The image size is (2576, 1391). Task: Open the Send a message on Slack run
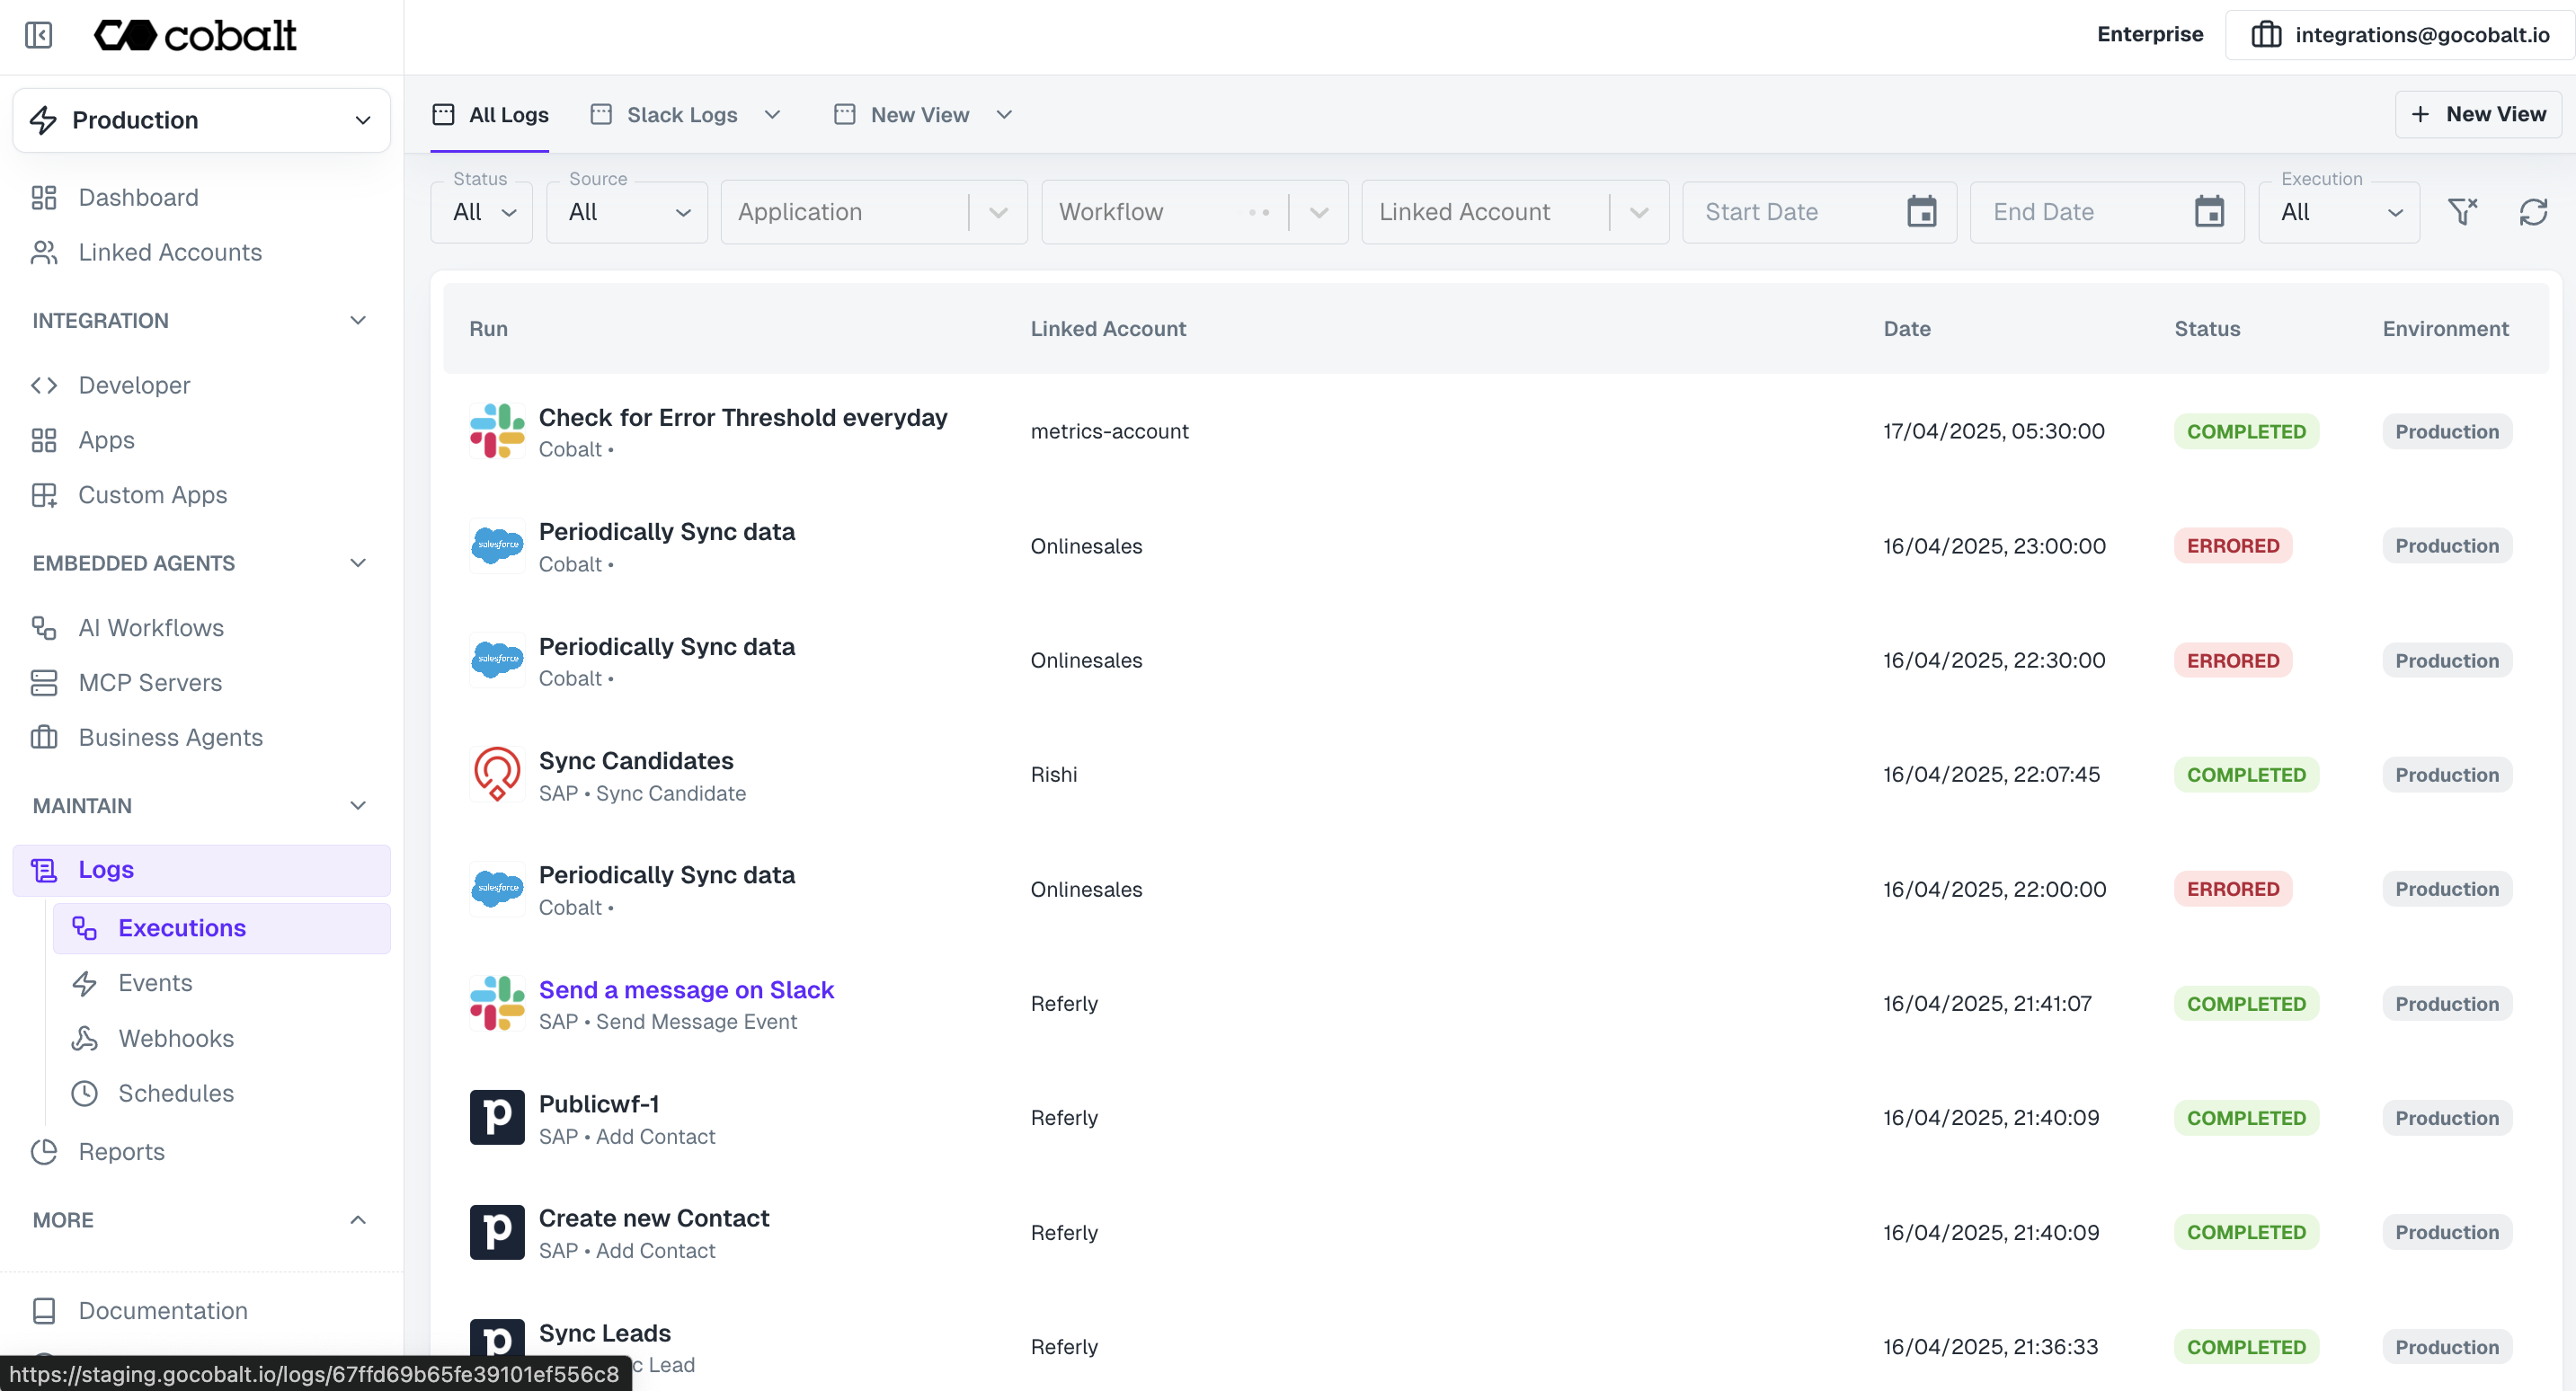(x=686, y=990)
